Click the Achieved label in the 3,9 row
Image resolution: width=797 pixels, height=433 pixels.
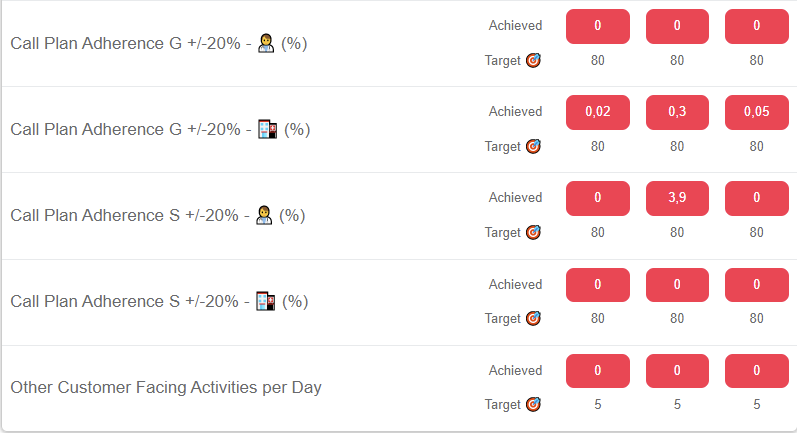point(515,197)
